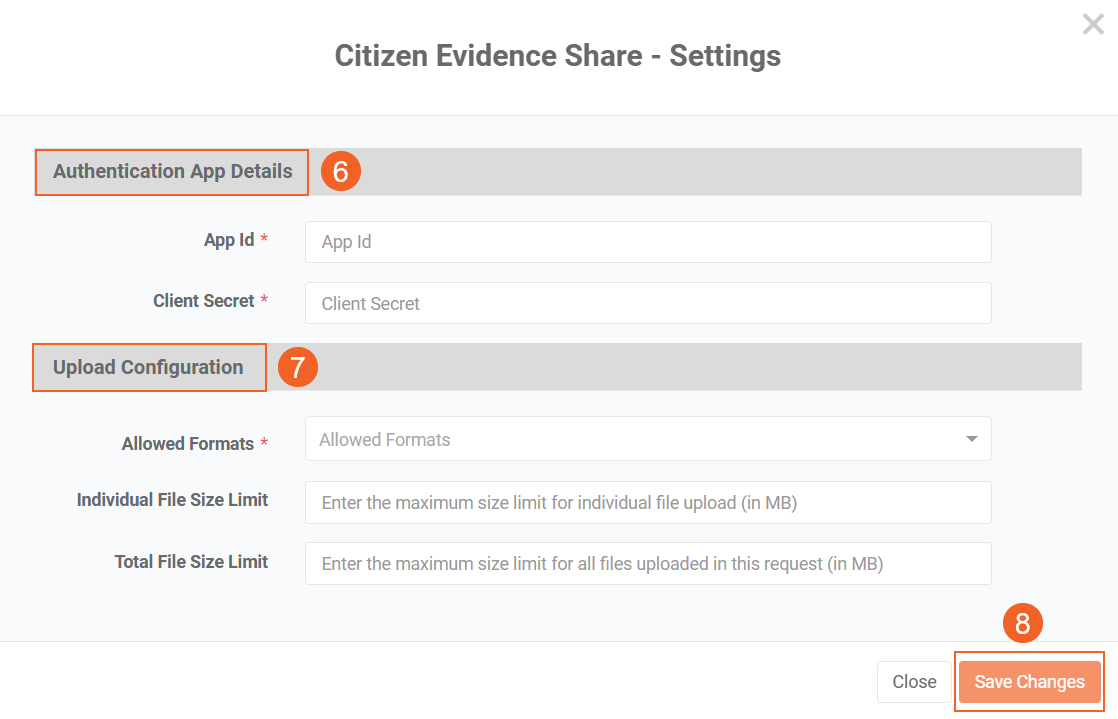
Task: Close the settings dialog with the X icon
Action: click(1092, 25)
